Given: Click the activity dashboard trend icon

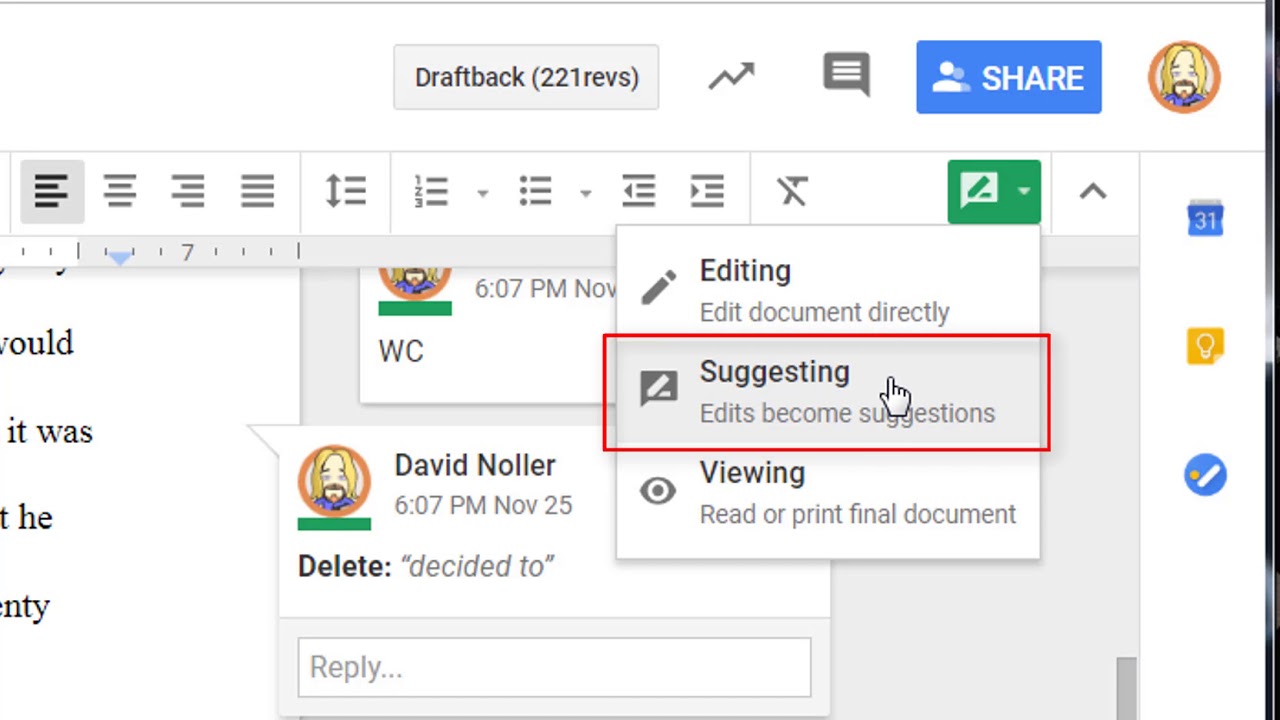Looking at the screenshot, I should click(732, 77).
